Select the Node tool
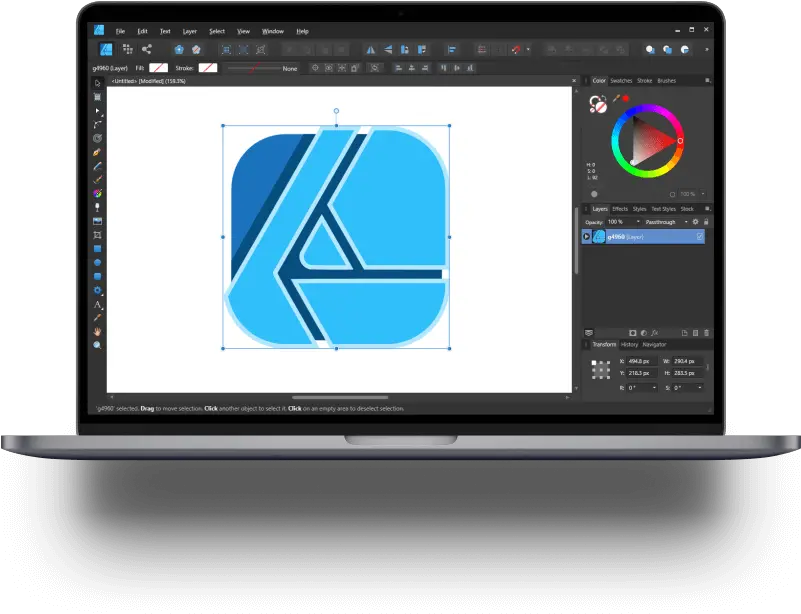Screen dimensions: 801x614 pyautogui.click(x=96, y=124)
